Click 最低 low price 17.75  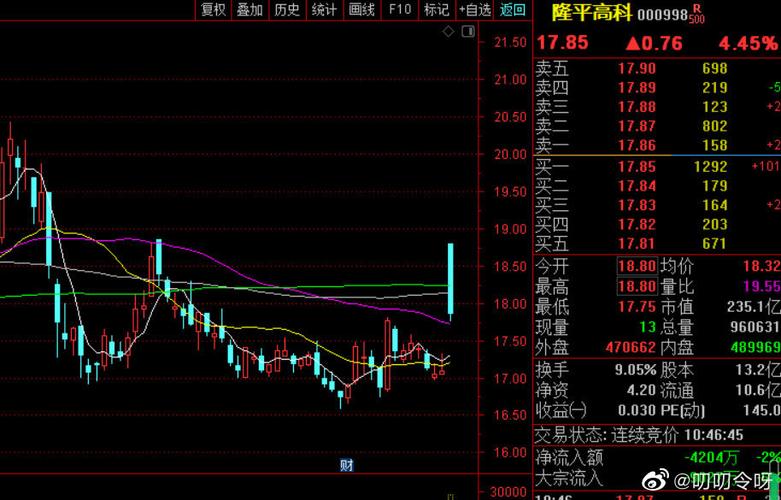click(x=637, y=306)
